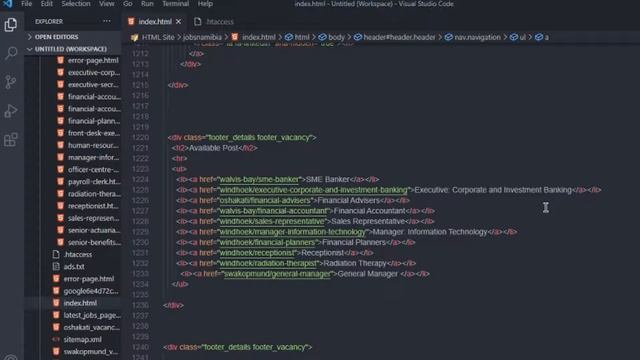Close the index.html tab
This screenshot has width=640, height=360.
pyautogui.click(x=178, y=22)
